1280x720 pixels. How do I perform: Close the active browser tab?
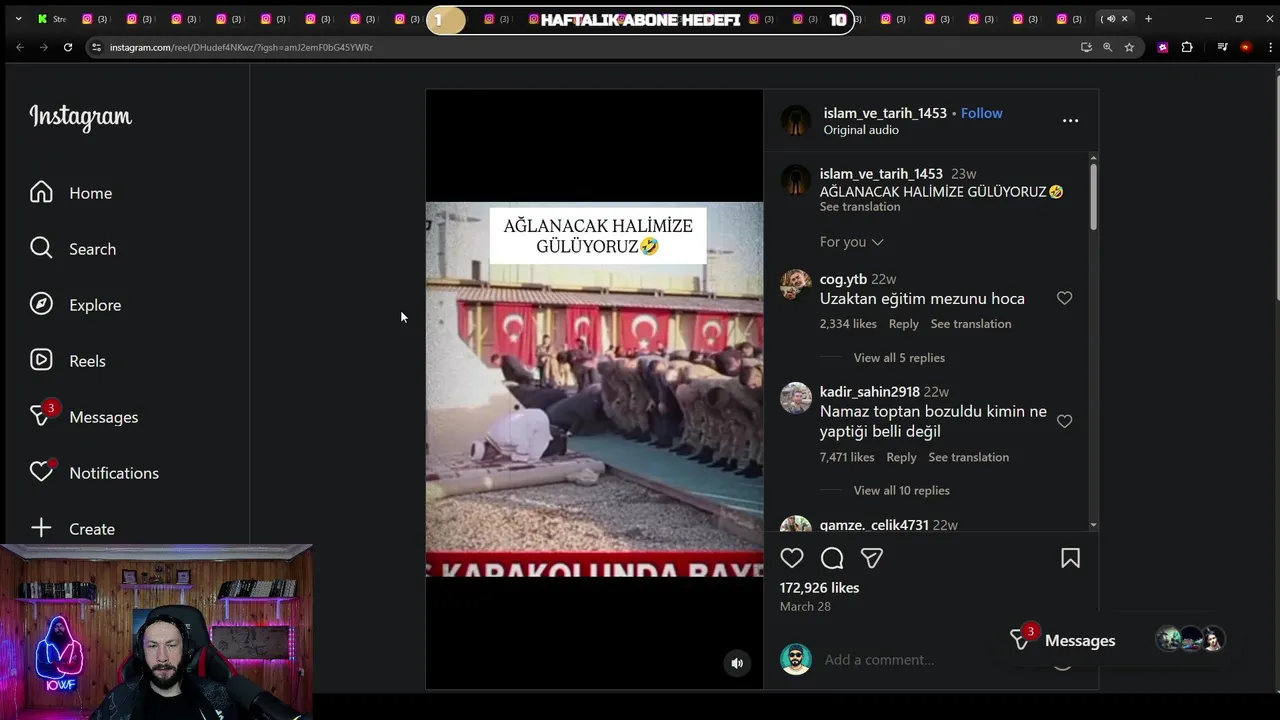1124,19
